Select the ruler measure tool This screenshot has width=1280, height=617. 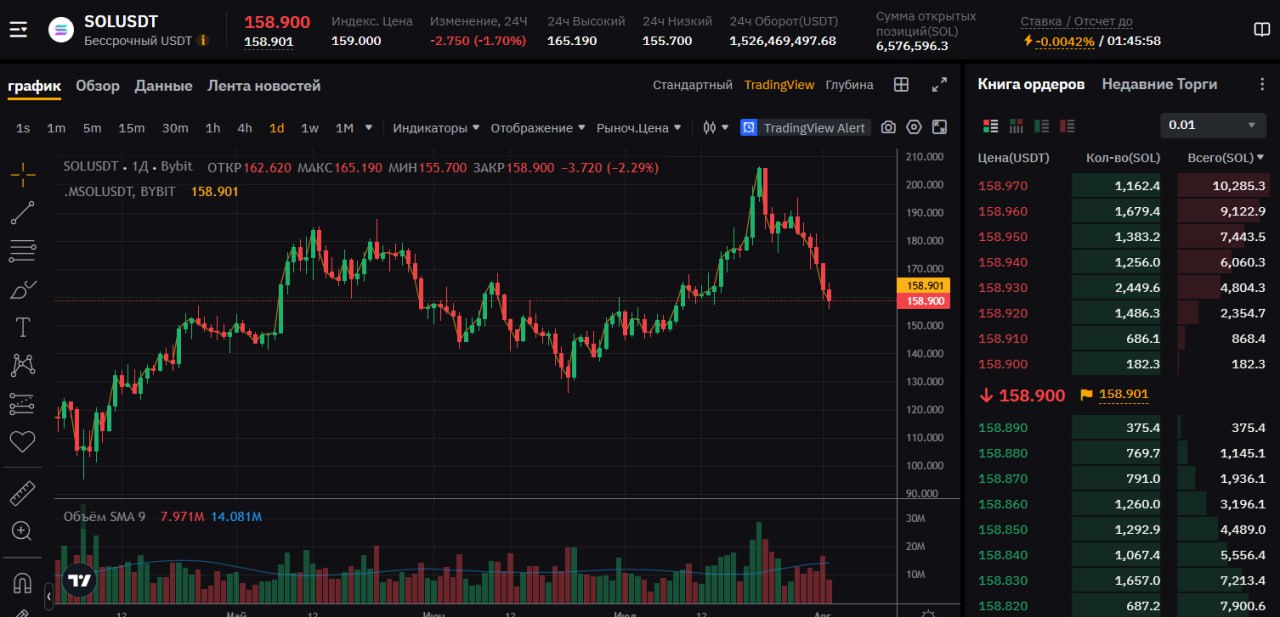[22, 493]
